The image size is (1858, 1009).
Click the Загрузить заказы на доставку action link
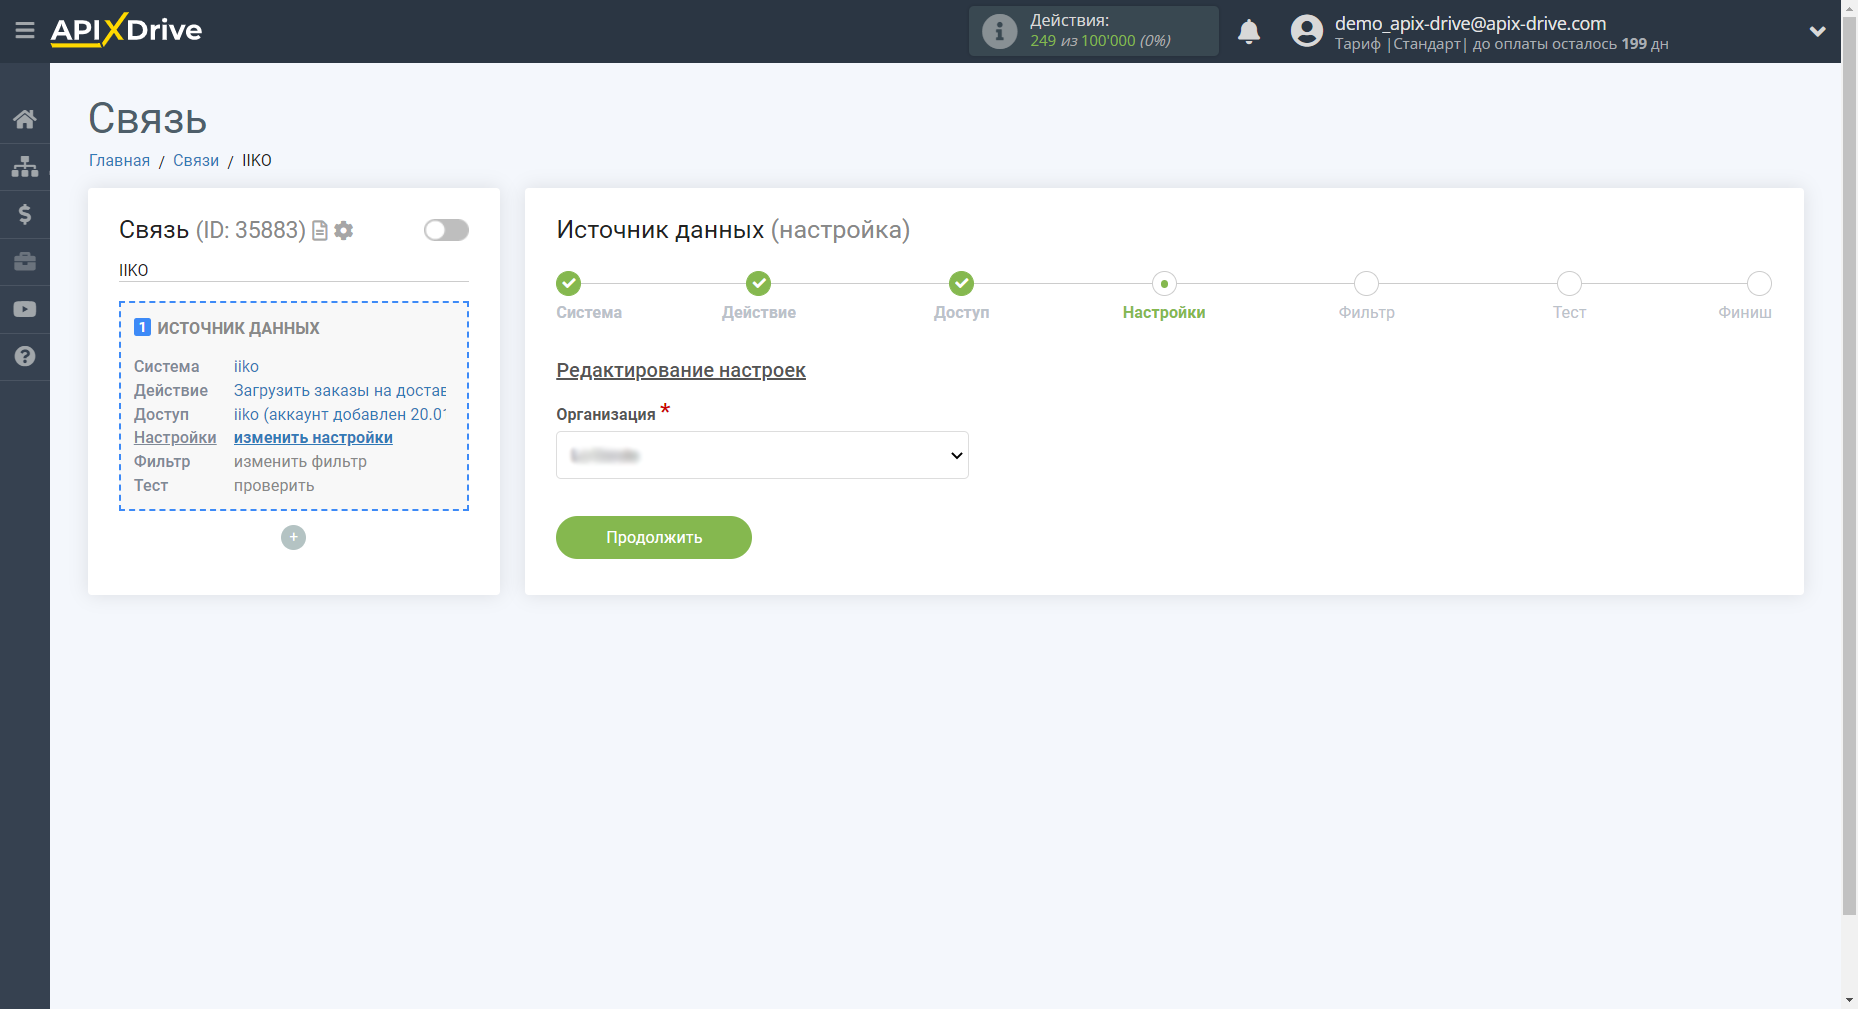click(x=340, y=391)
